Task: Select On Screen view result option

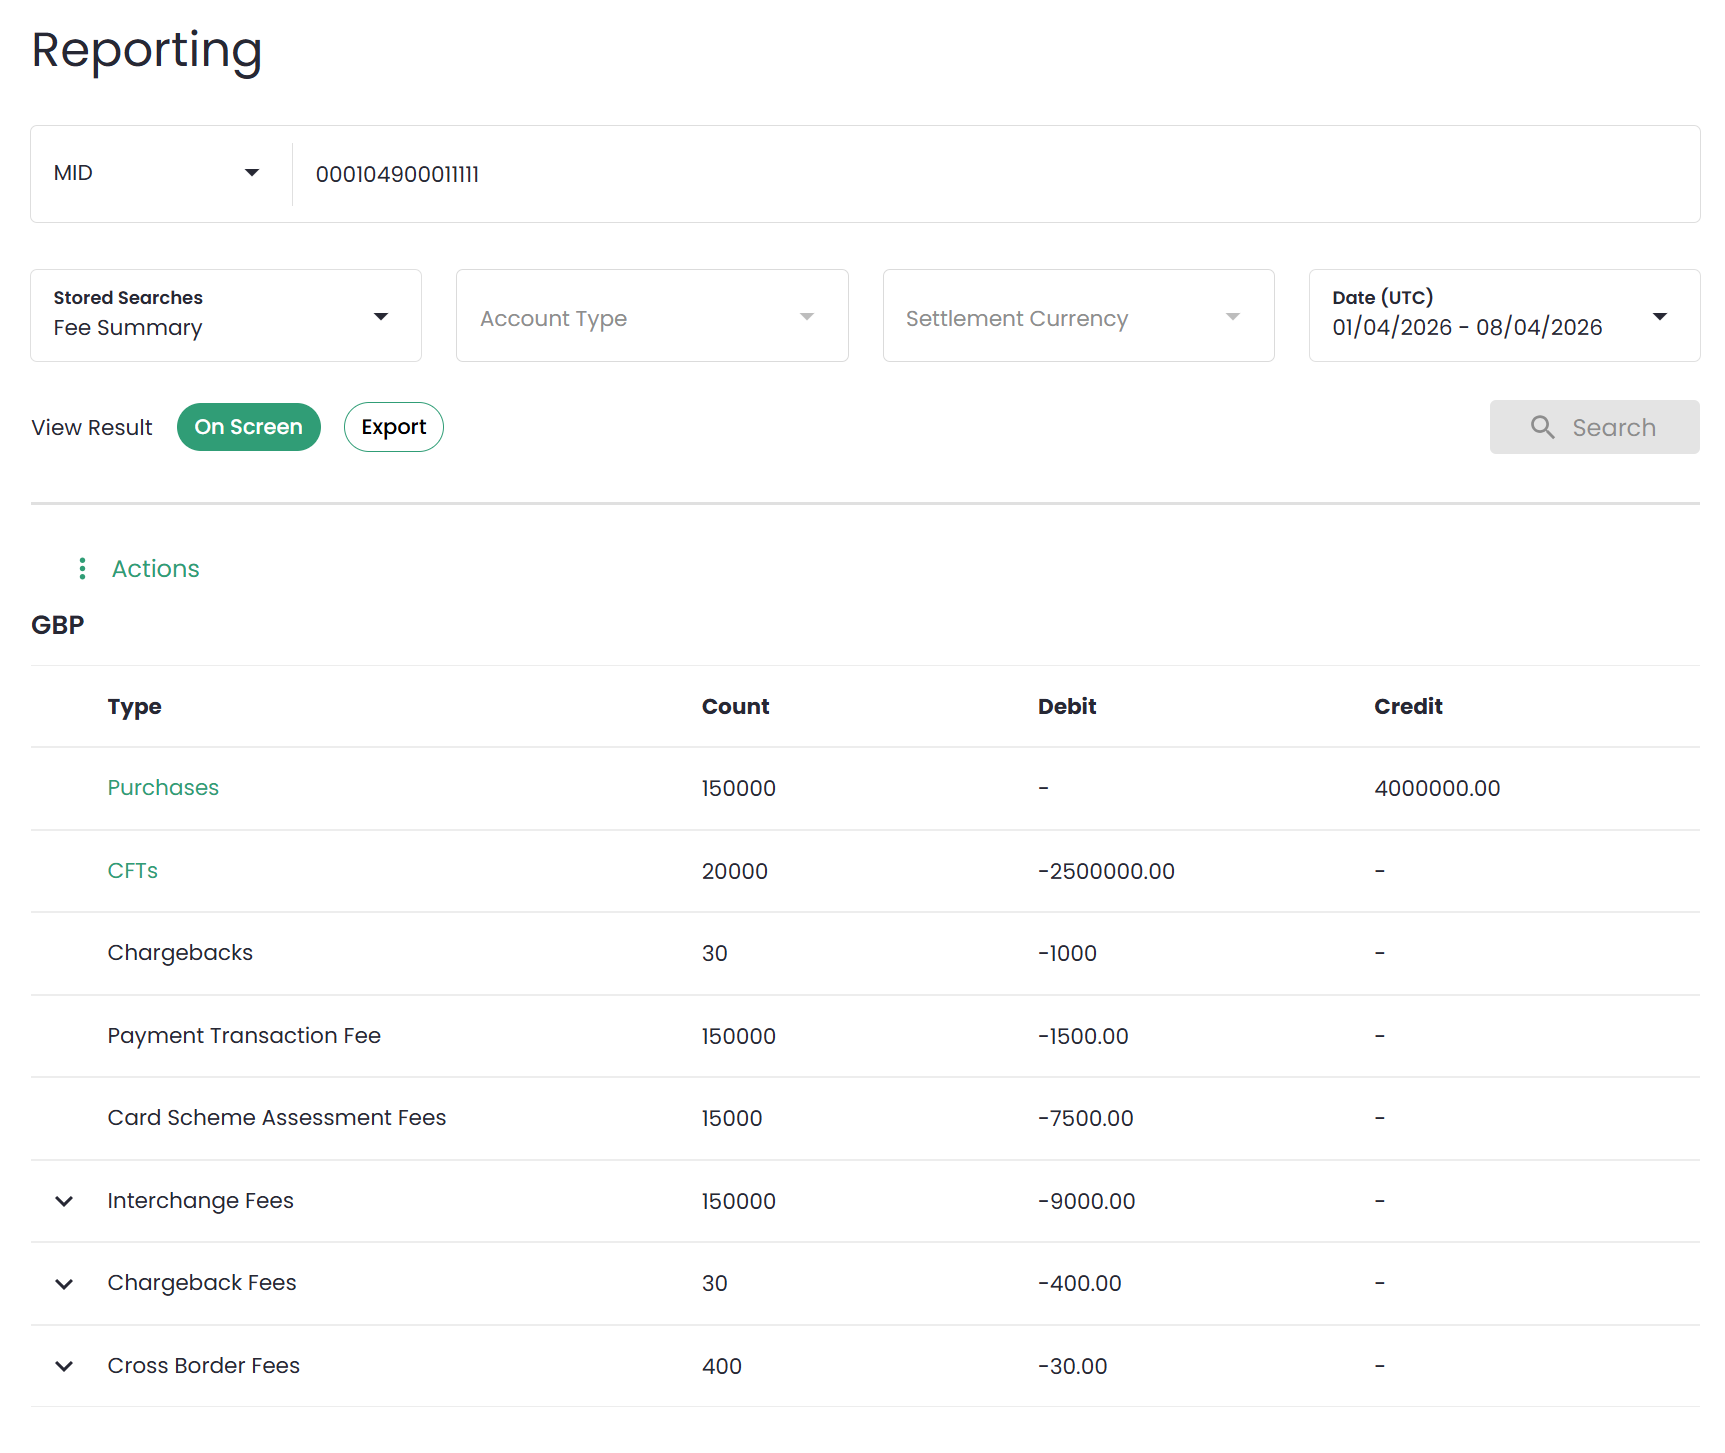Action: (x=248, y=427)
